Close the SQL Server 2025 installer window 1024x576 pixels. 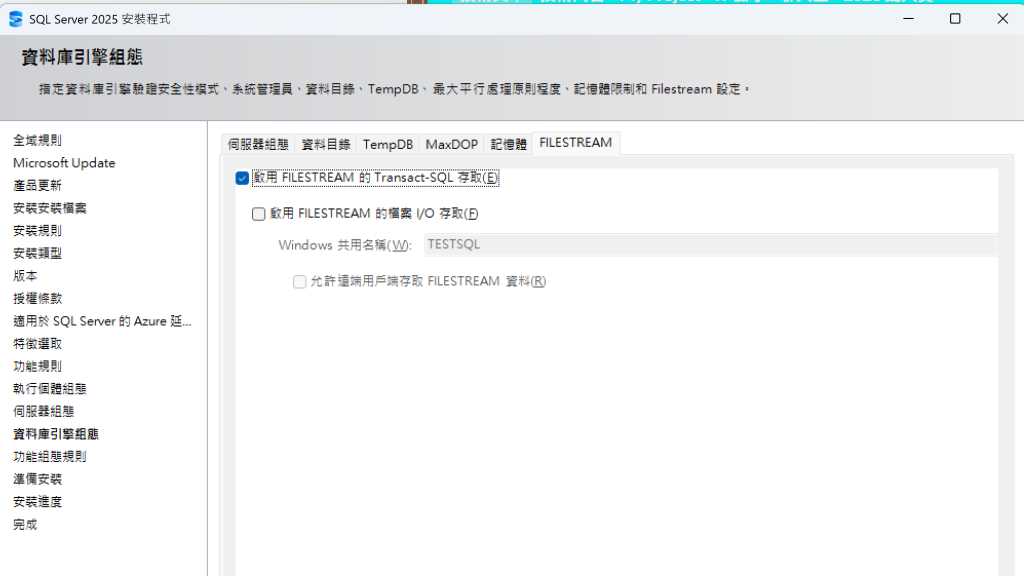[x=1002, y=19]
